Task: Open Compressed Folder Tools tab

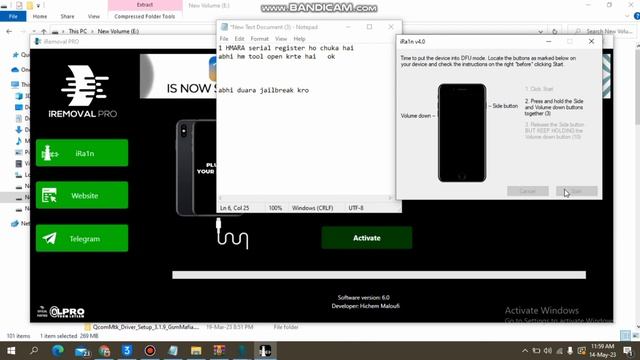Action: 144,16
